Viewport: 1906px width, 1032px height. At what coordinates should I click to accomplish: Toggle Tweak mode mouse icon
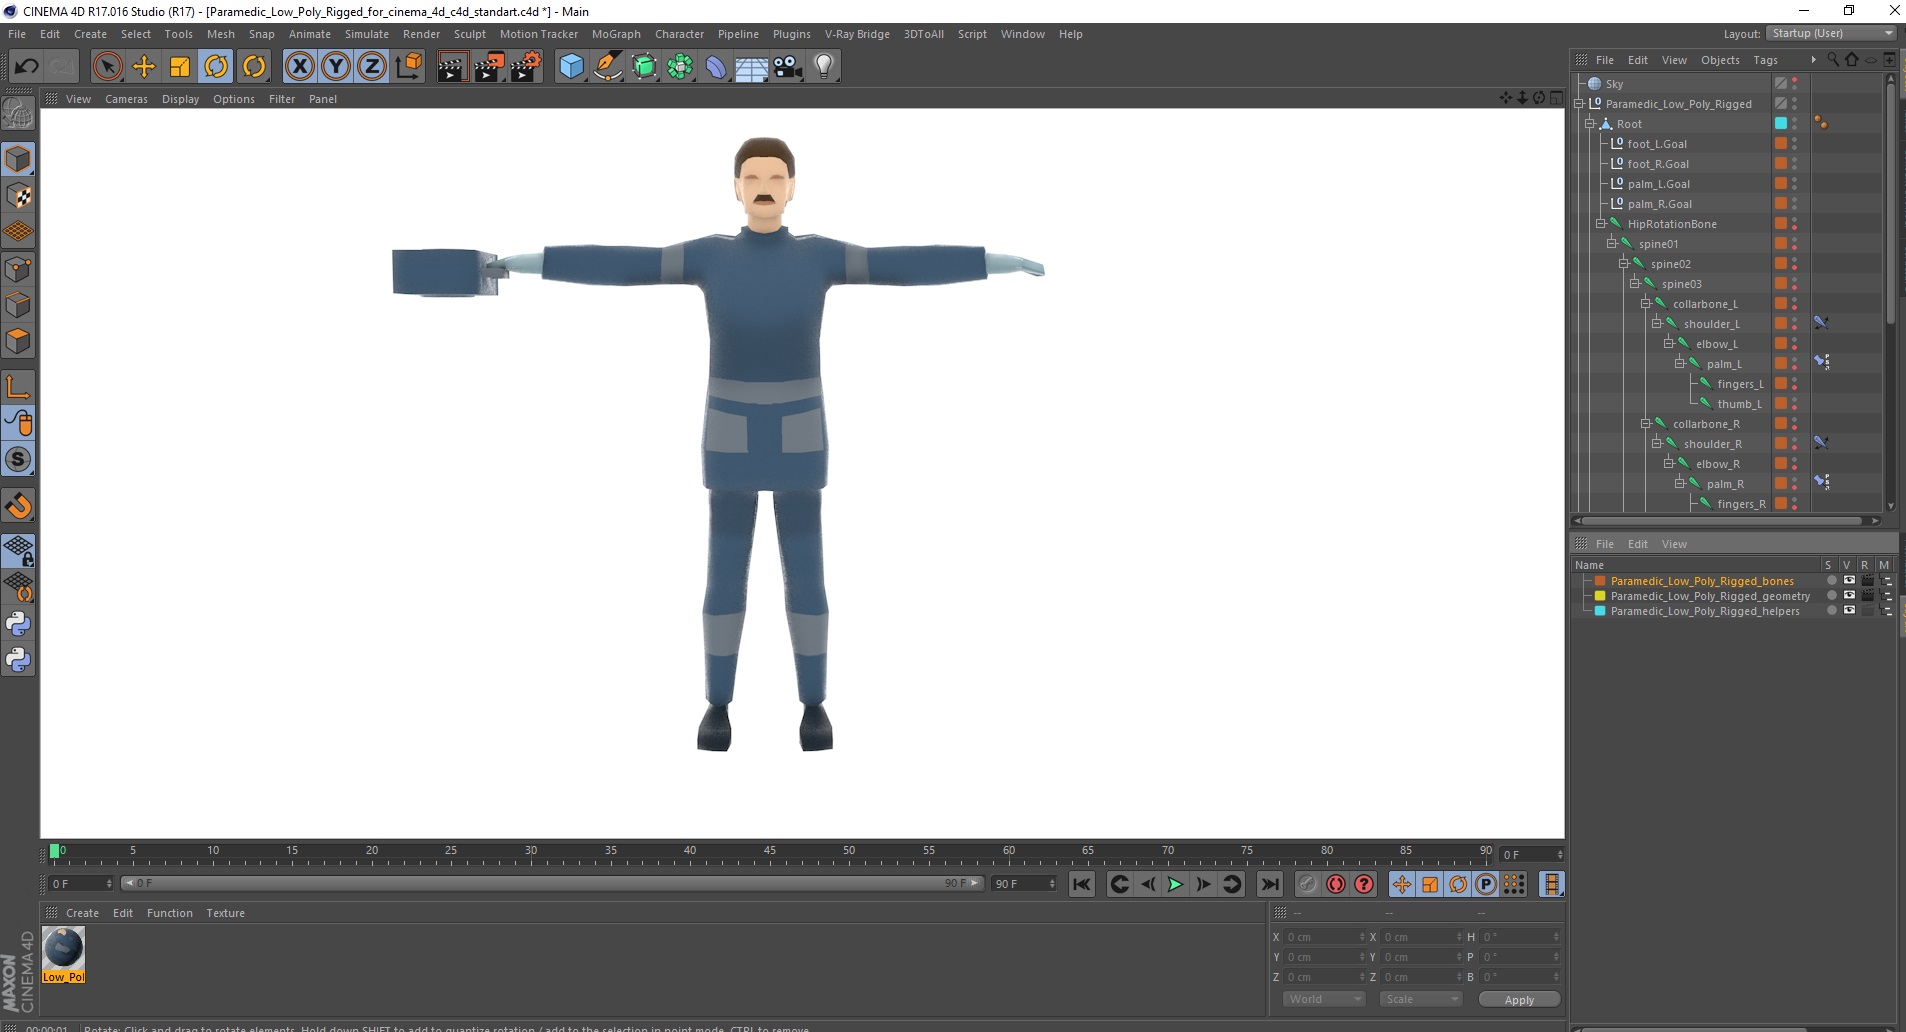pyautogui.click(x=18, y=423)
